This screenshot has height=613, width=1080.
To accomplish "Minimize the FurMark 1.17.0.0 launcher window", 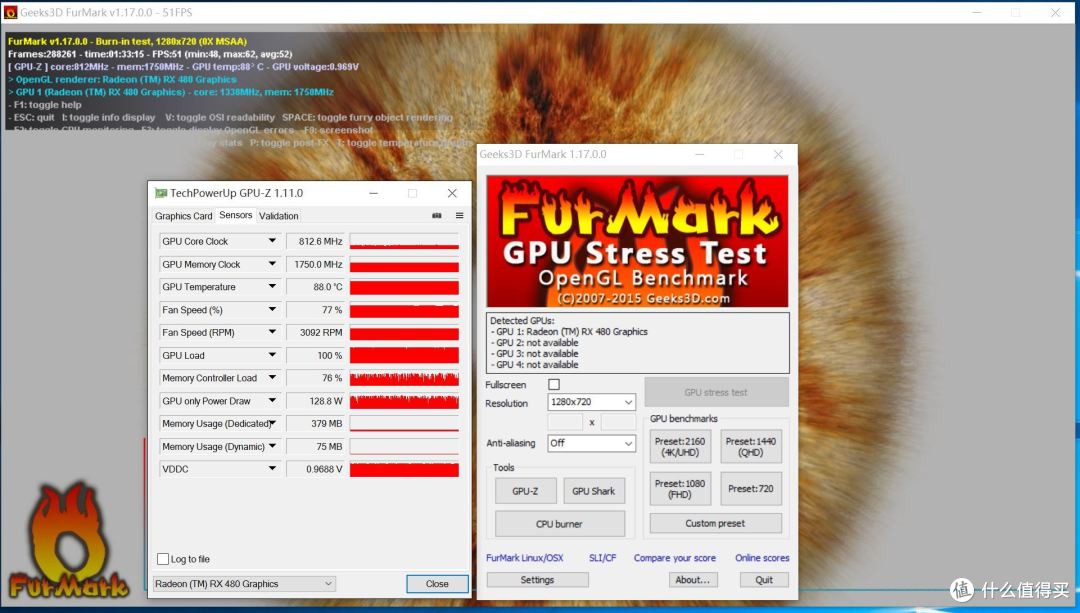I will point(700,154).
